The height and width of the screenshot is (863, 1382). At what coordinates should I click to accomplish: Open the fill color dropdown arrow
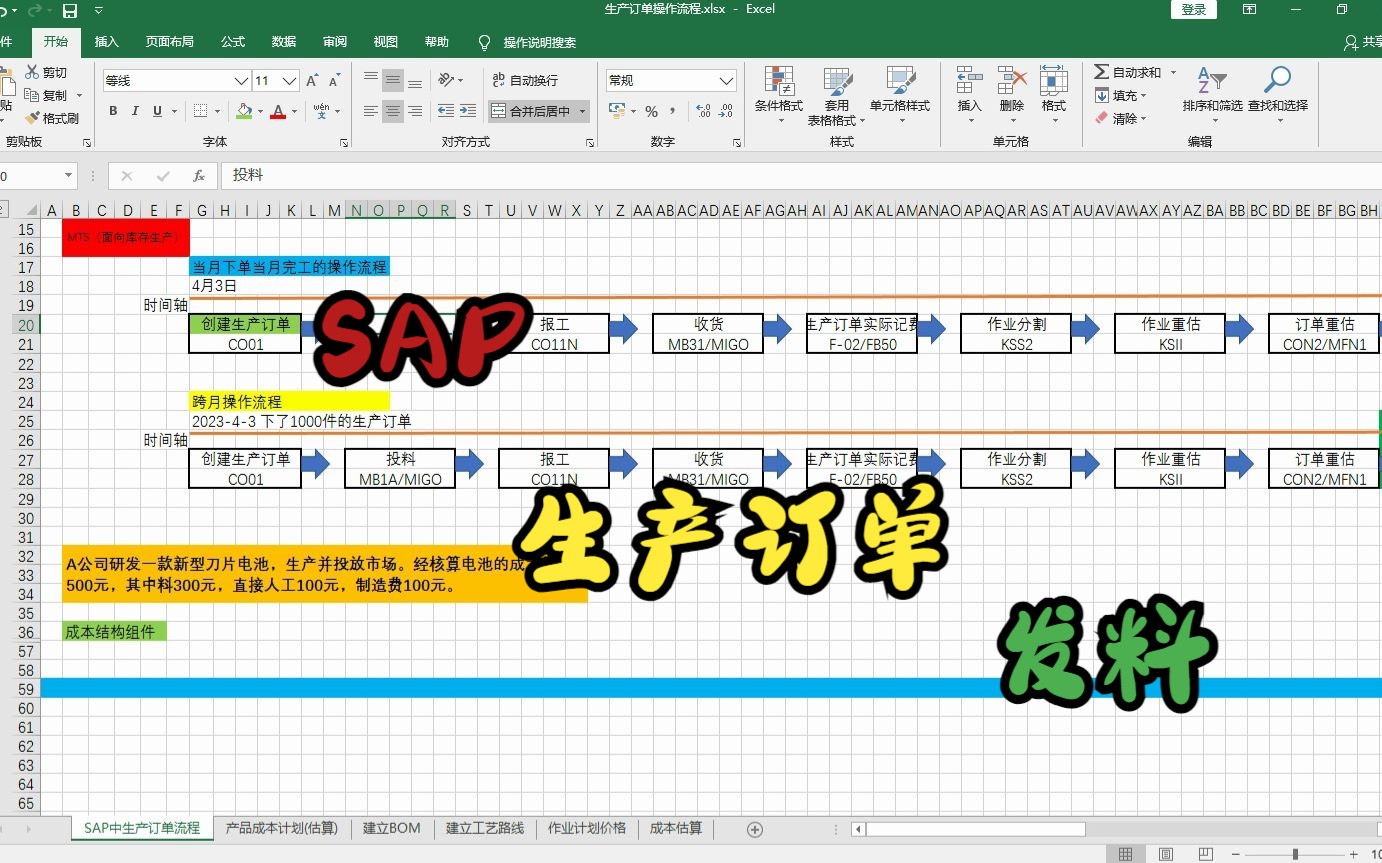(x=260, y=111)
